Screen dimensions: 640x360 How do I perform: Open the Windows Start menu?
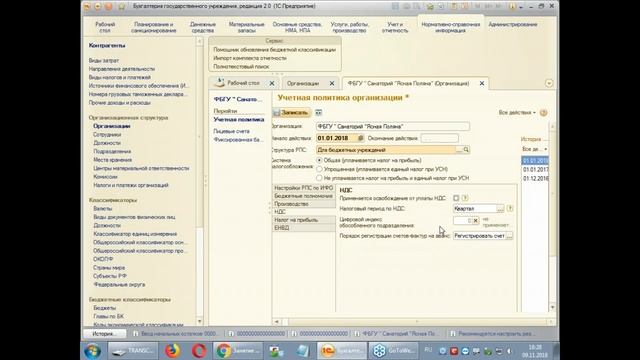click(92, 351)
